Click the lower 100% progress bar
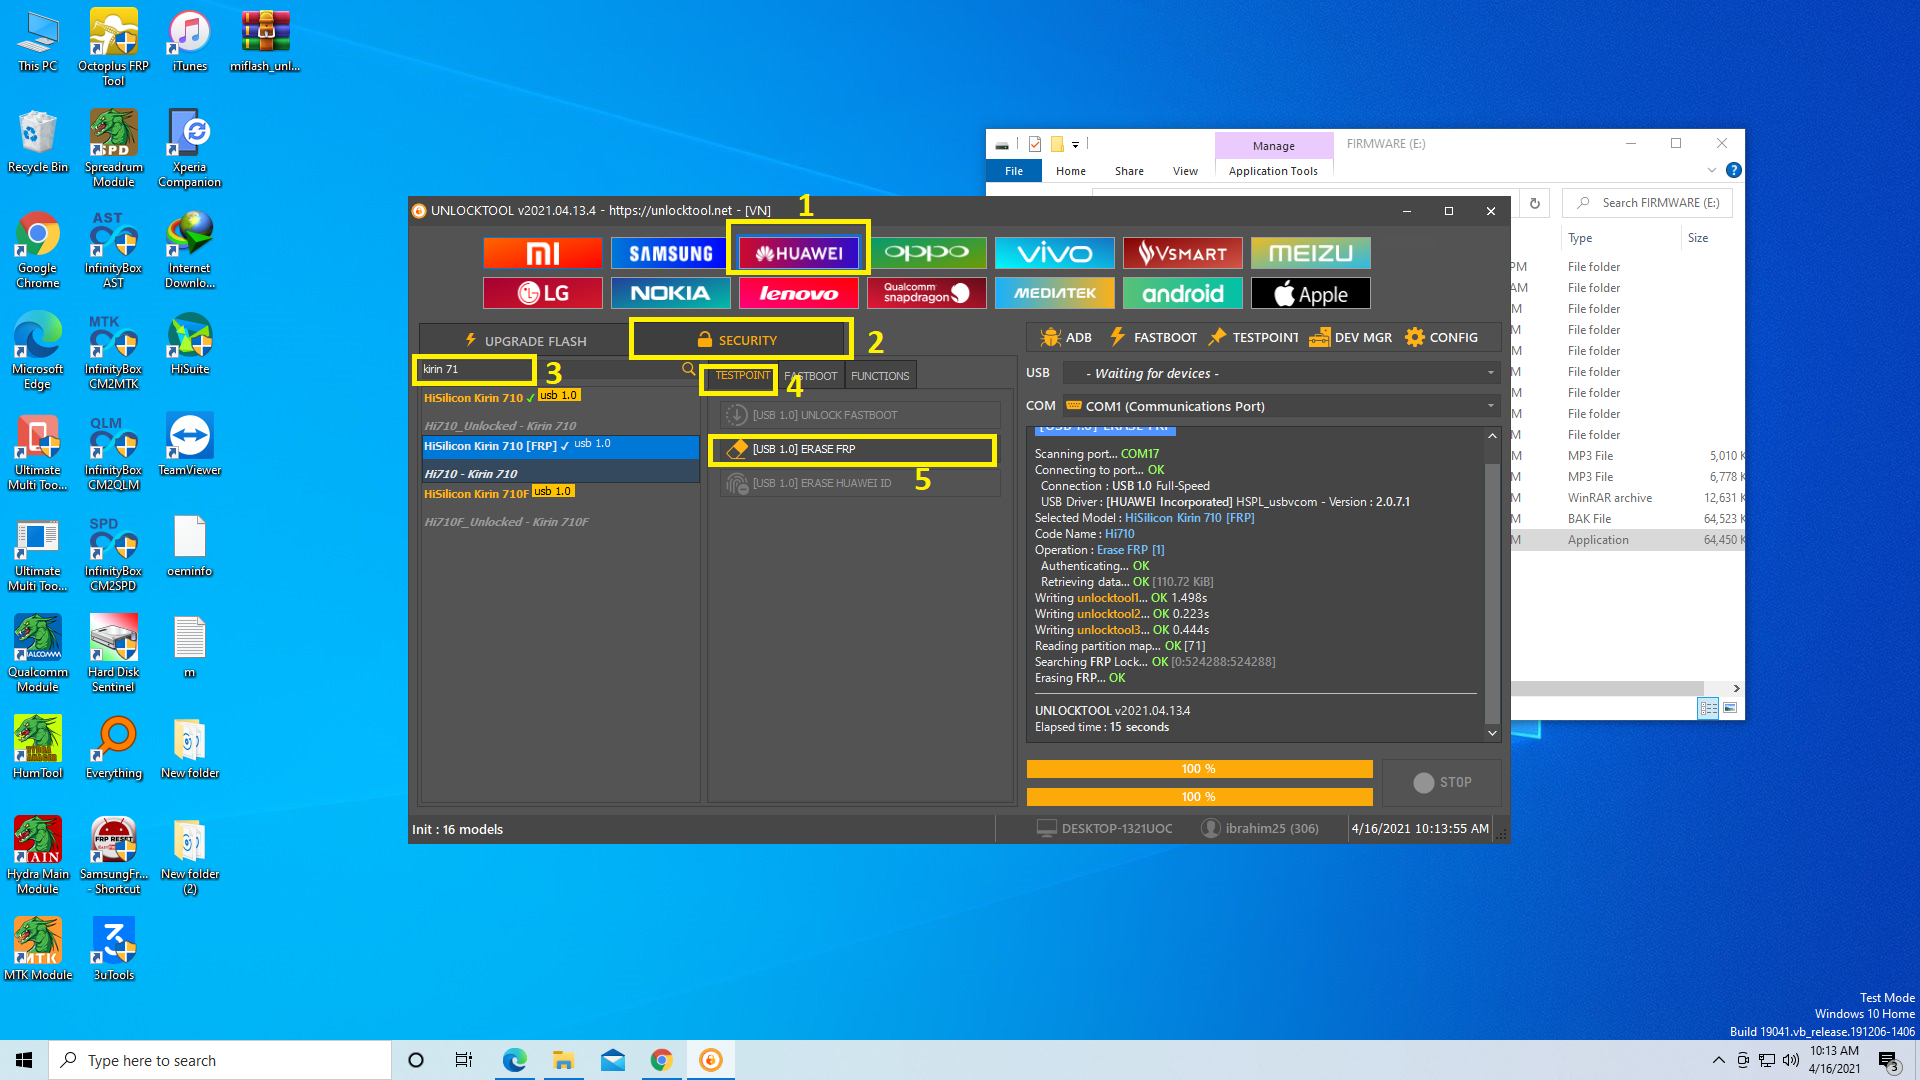 [1199, 797]
